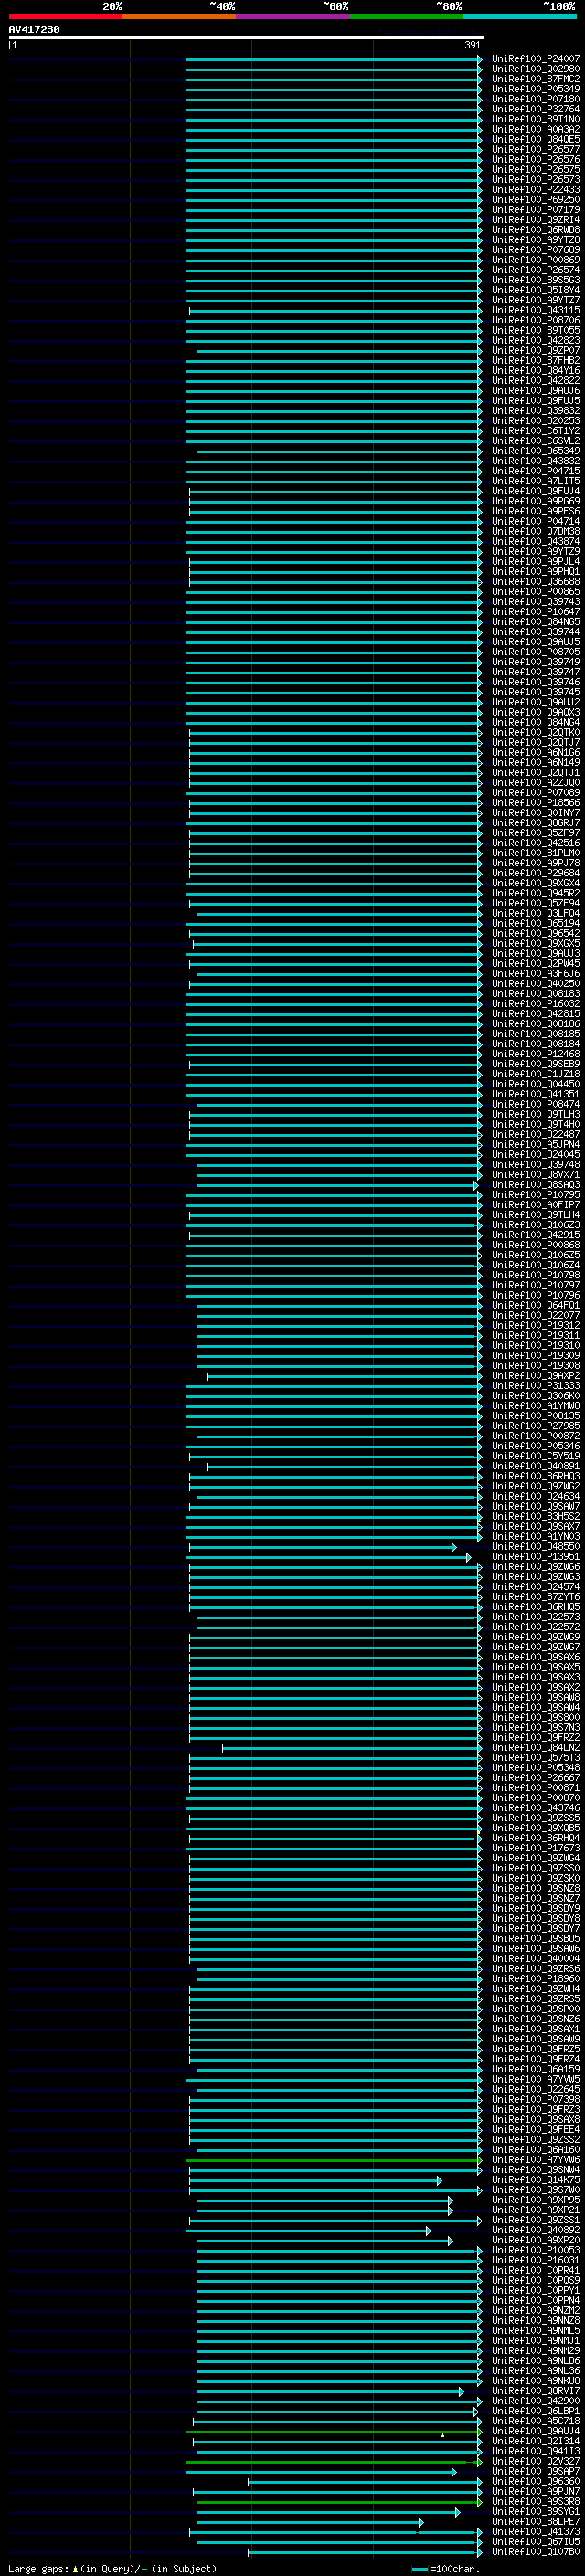Click the UniRef100_C5Y519 label
The width and height of the screenshot is (585, 2576).
536,1456
